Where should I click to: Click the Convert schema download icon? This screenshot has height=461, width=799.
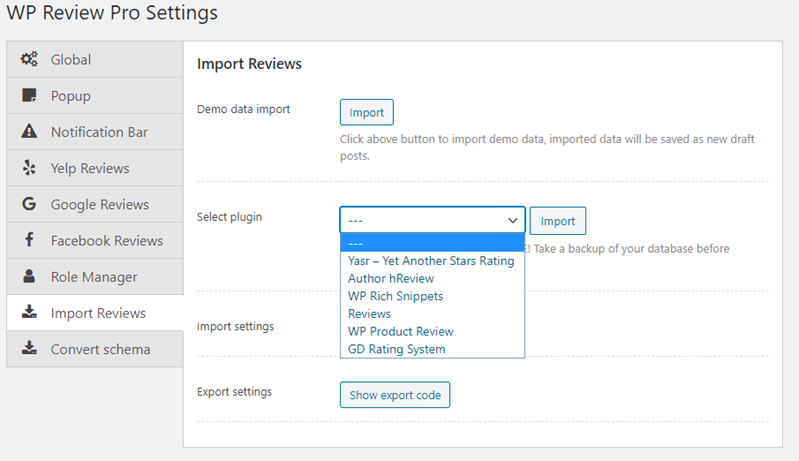click(x=29, y=348)
